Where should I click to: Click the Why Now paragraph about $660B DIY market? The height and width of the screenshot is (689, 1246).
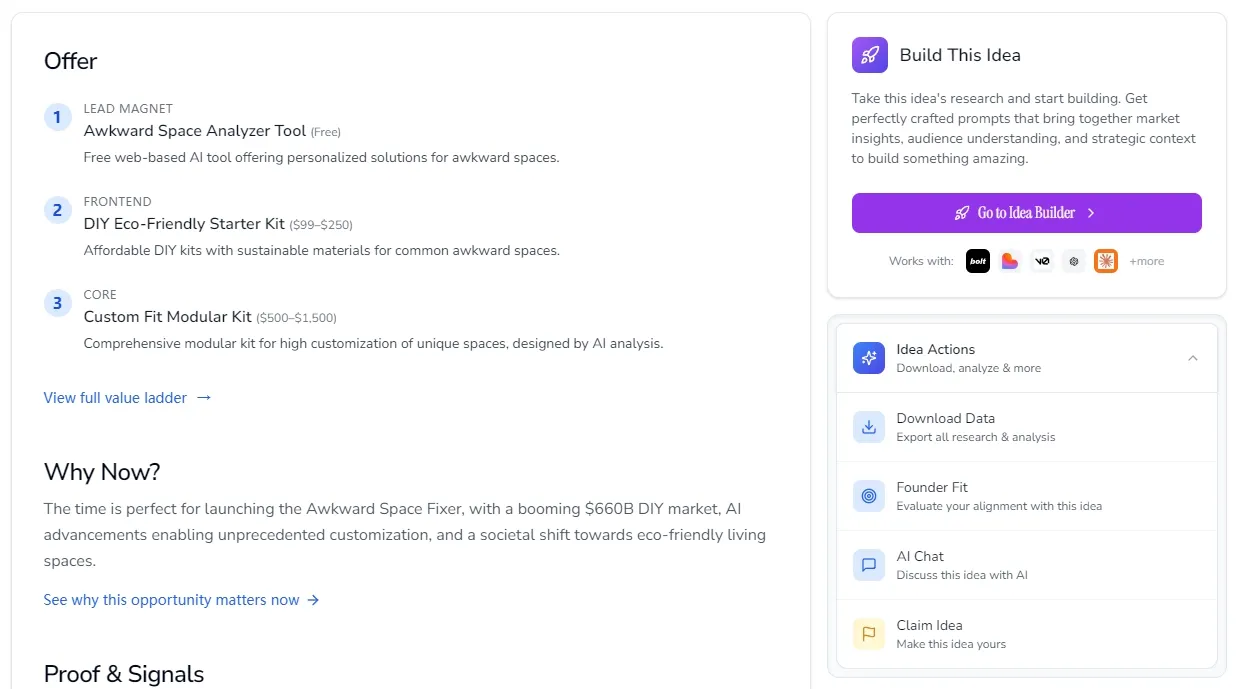pos(405,535)
